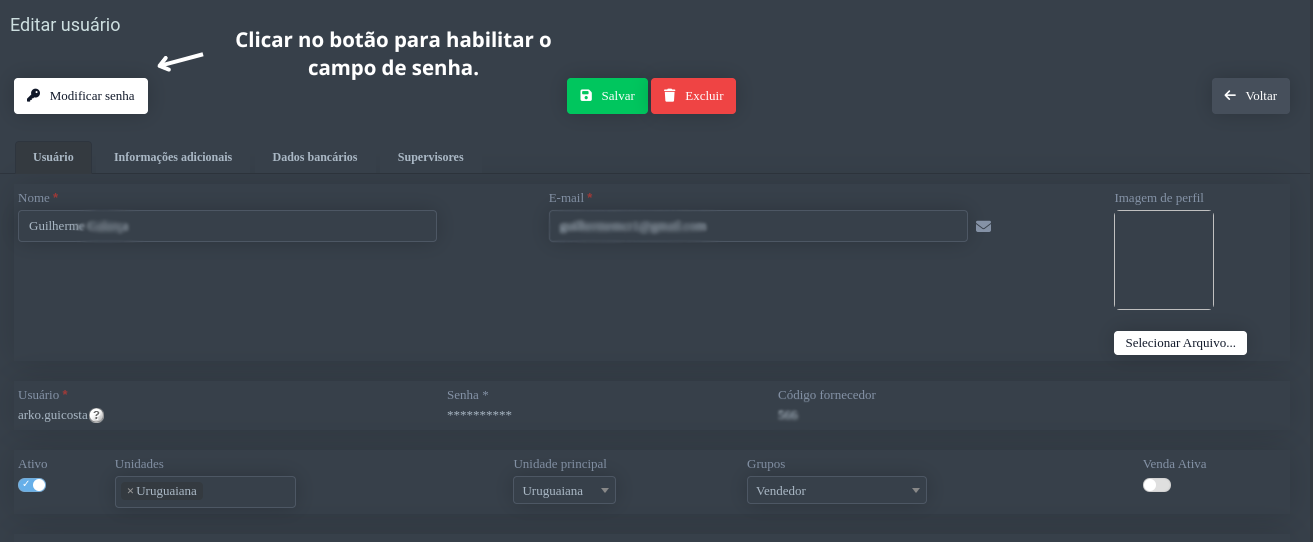
Task: Enable the Venda Ativa toggle
Action: click(x=1156, y=485)
